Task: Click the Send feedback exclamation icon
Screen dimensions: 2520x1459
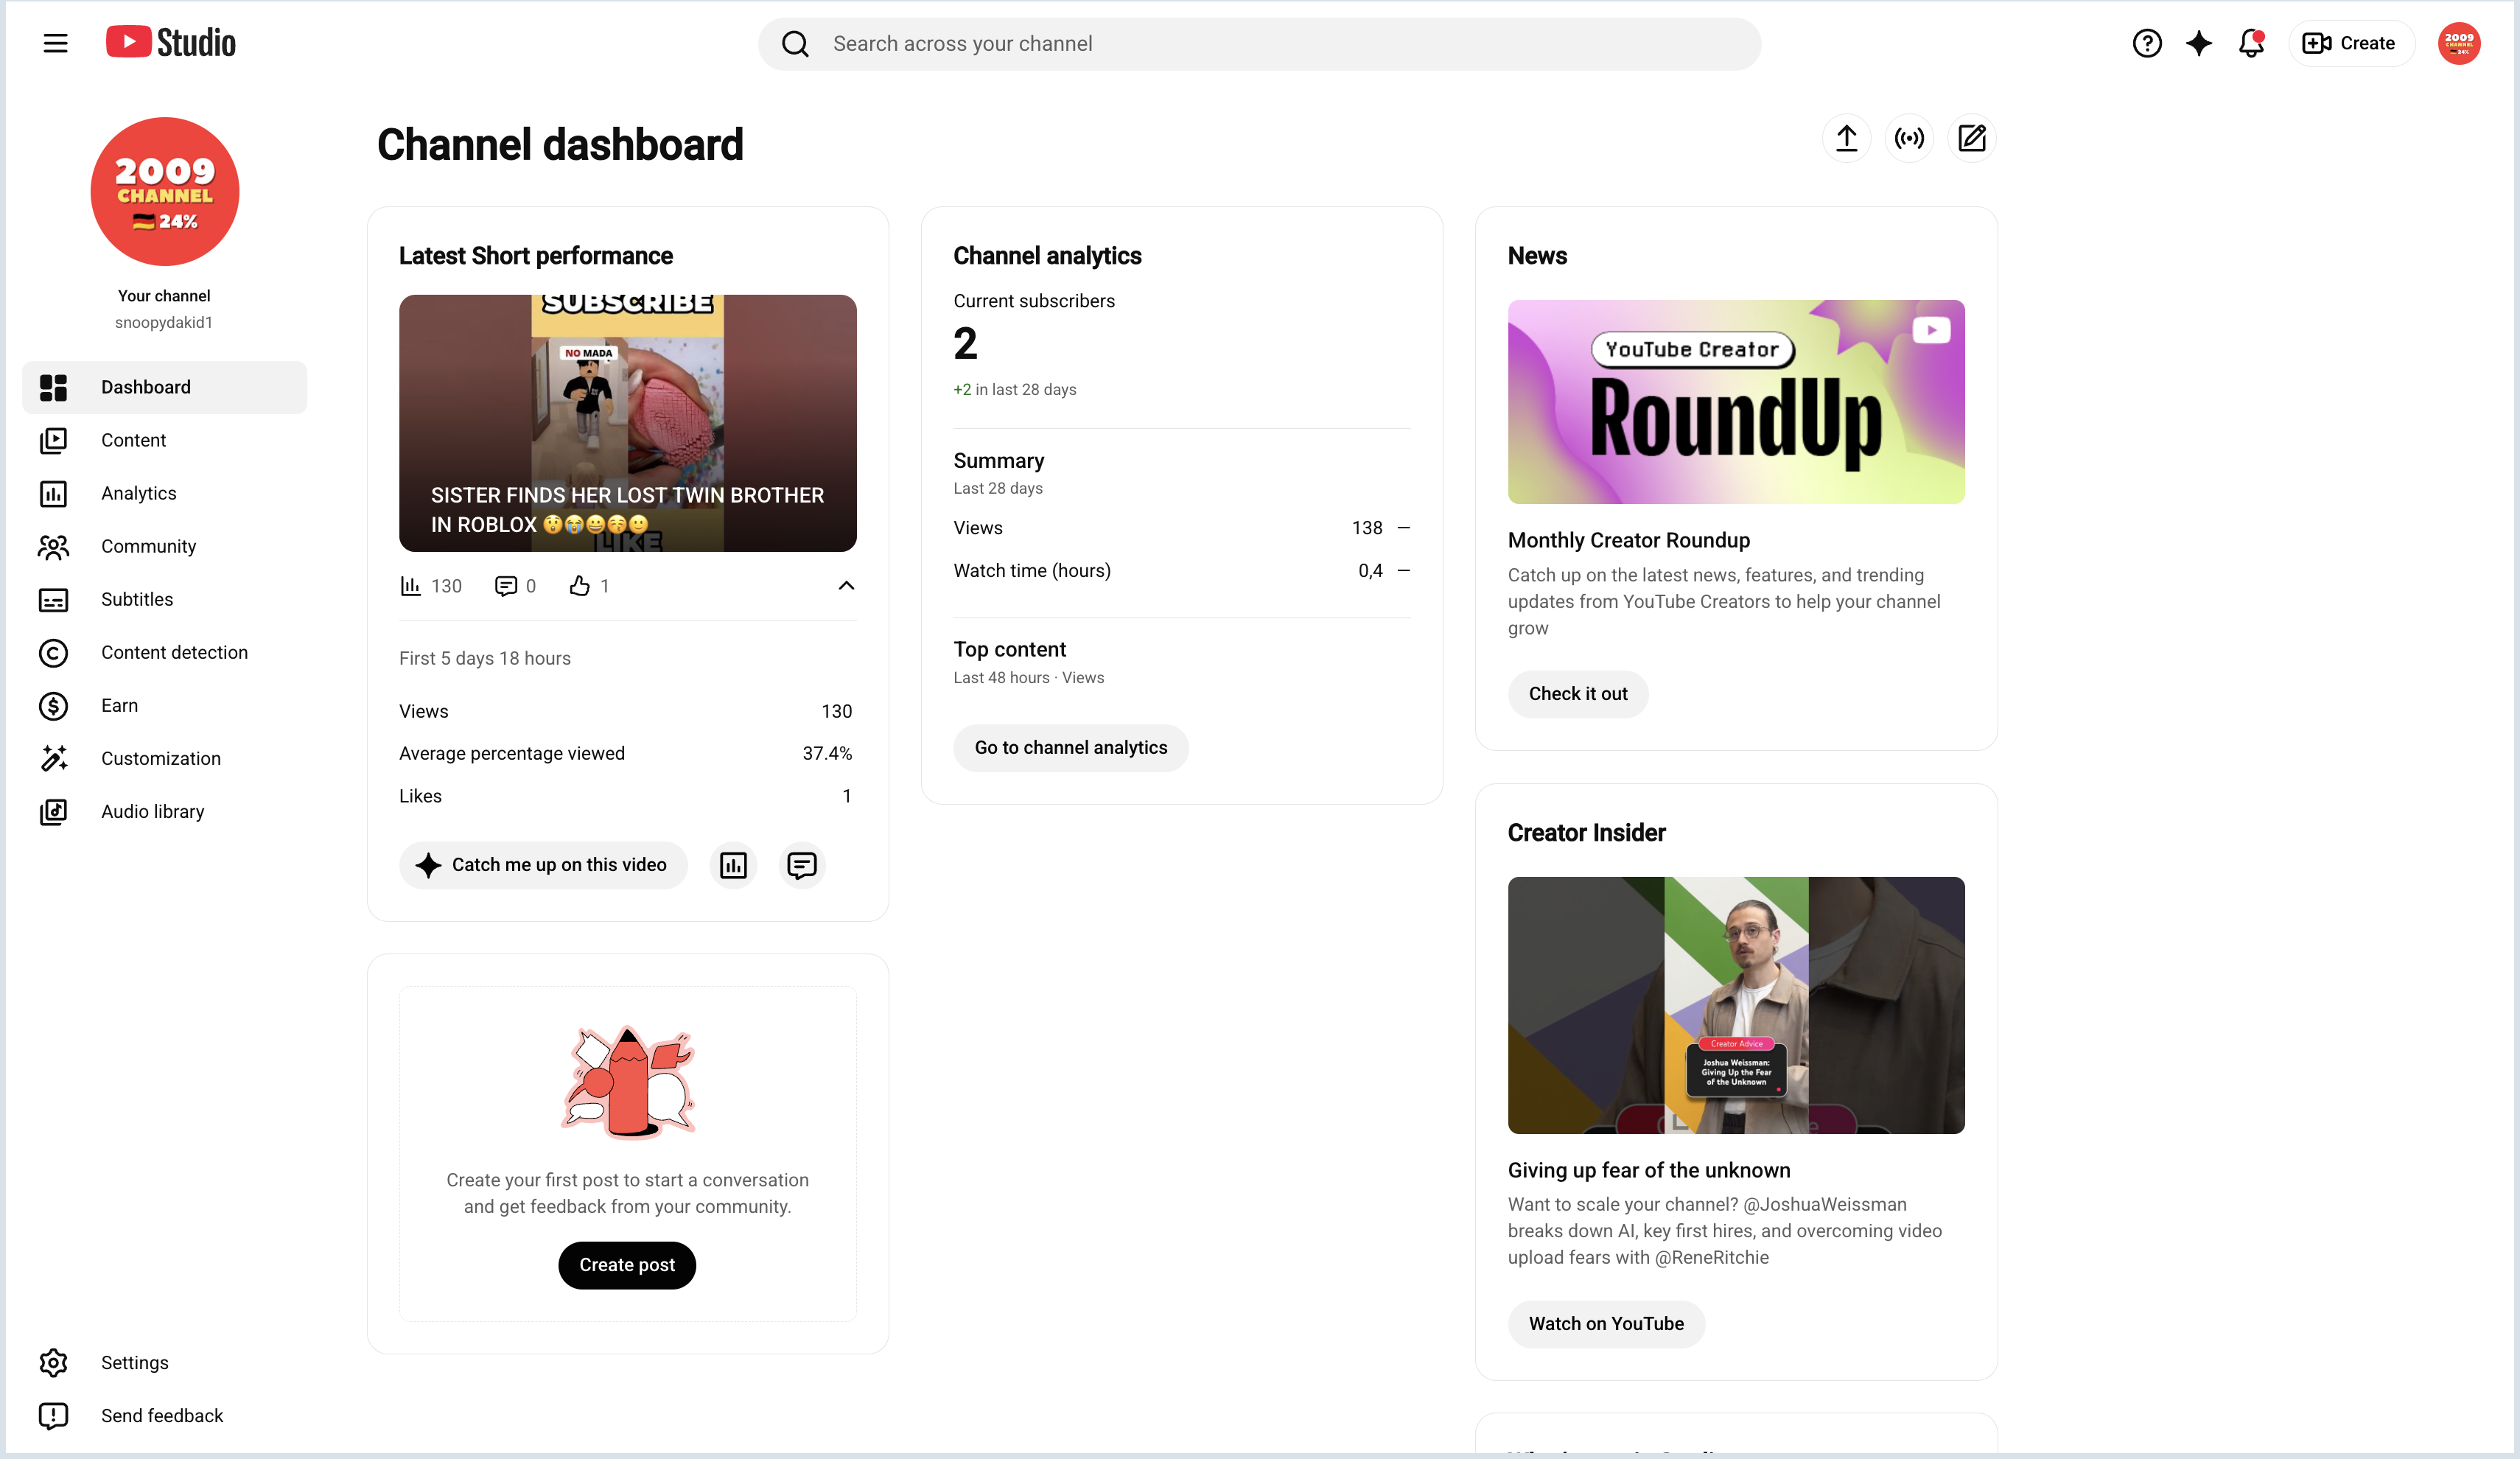Action: click(x=53, y=1415)
